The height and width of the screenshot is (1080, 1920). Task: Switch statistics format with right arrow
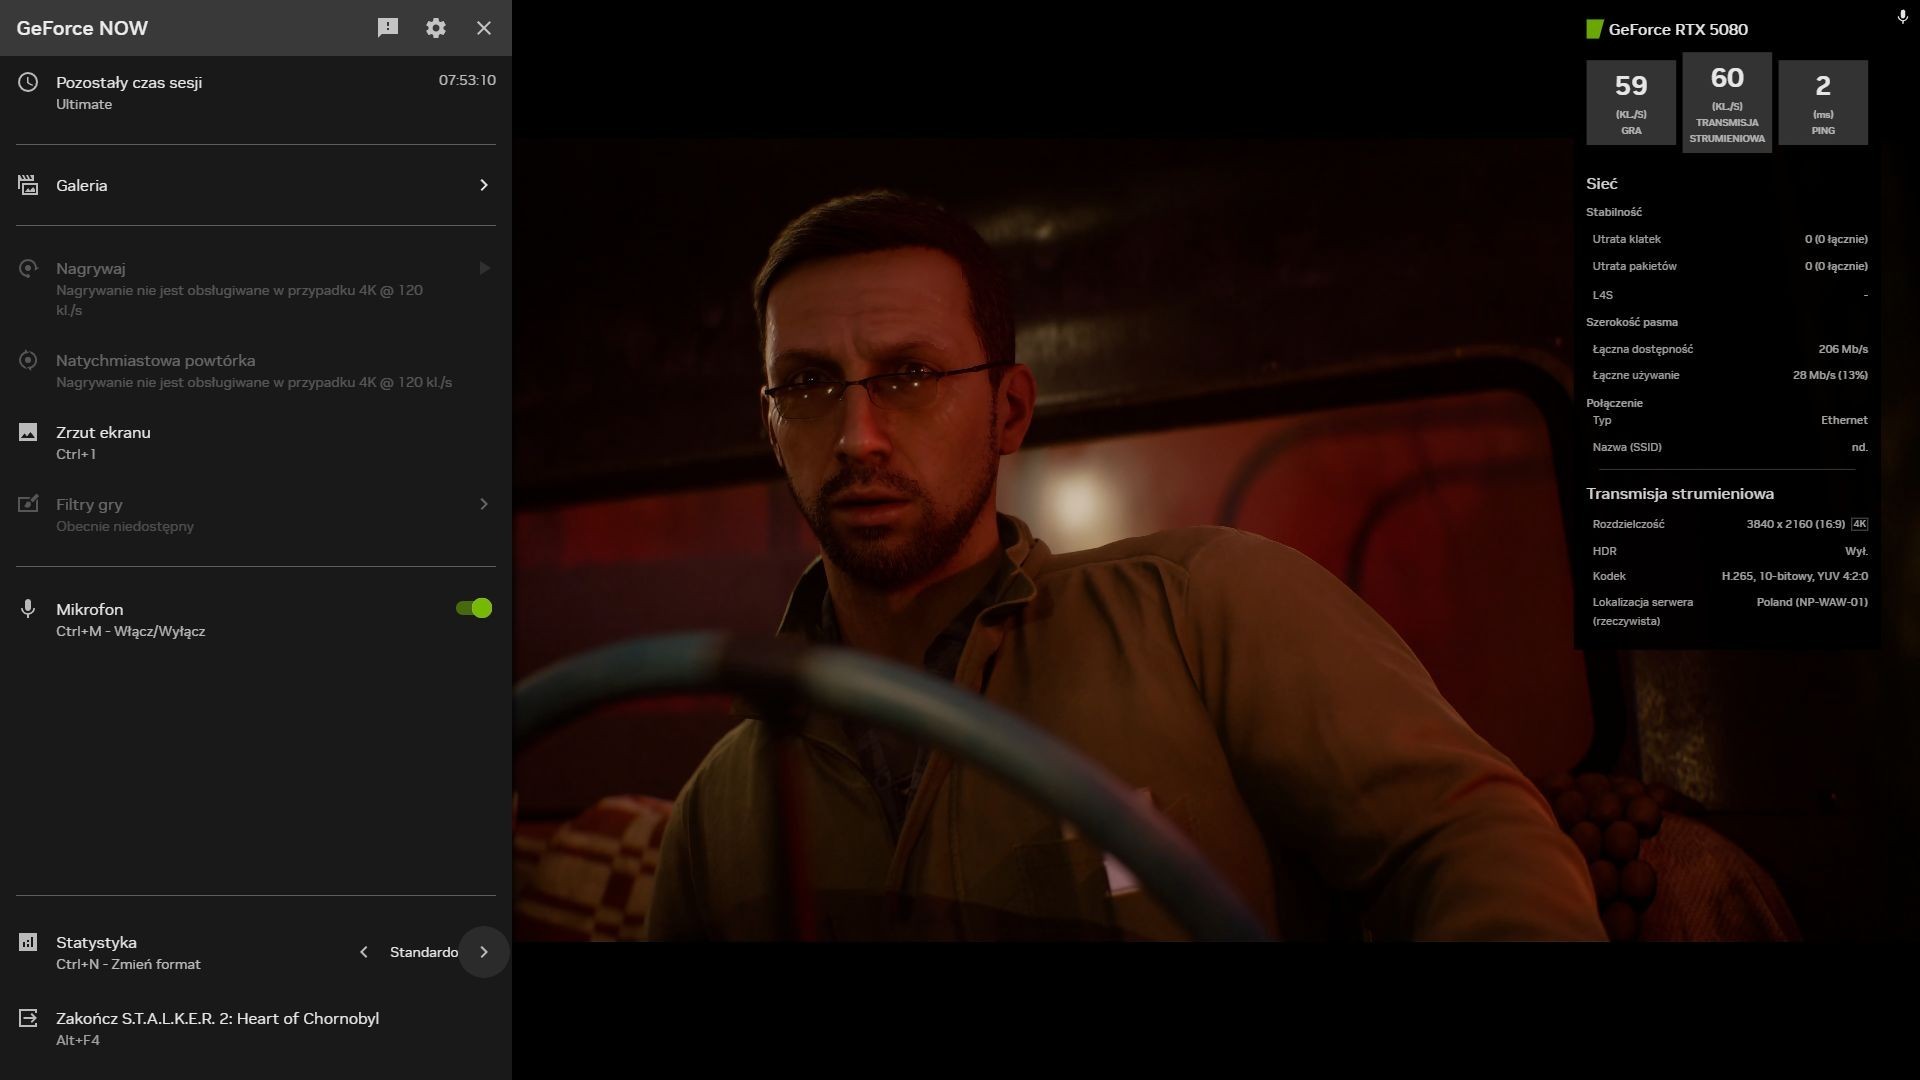[484, 952]
